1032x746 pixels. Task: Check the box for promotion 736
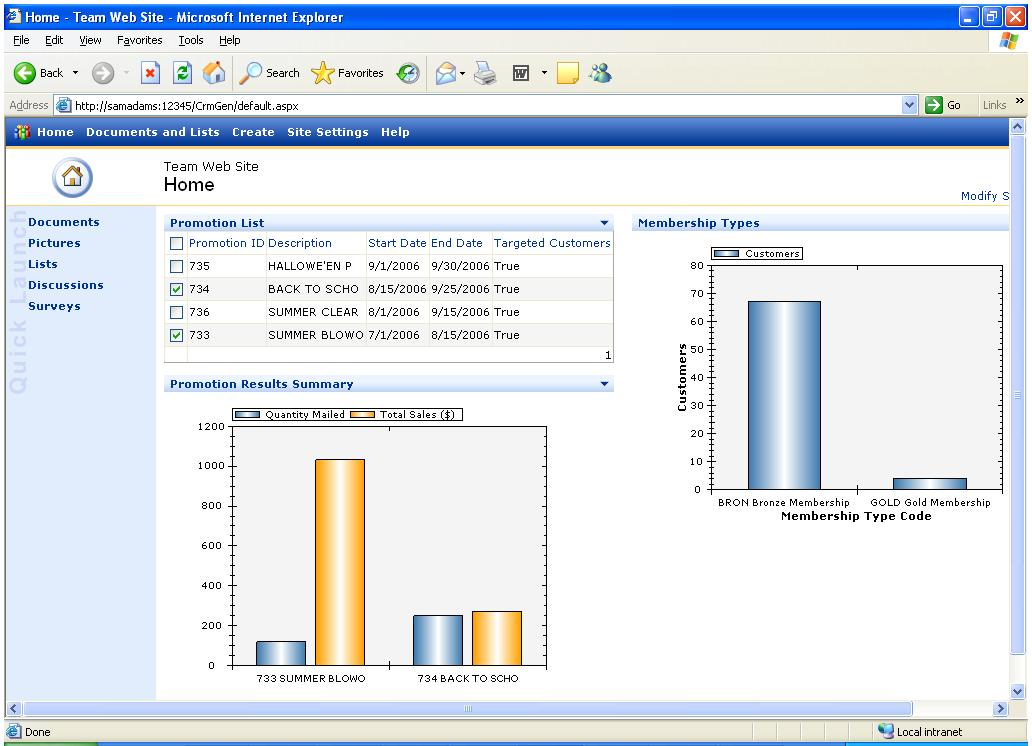pos(176,313)
